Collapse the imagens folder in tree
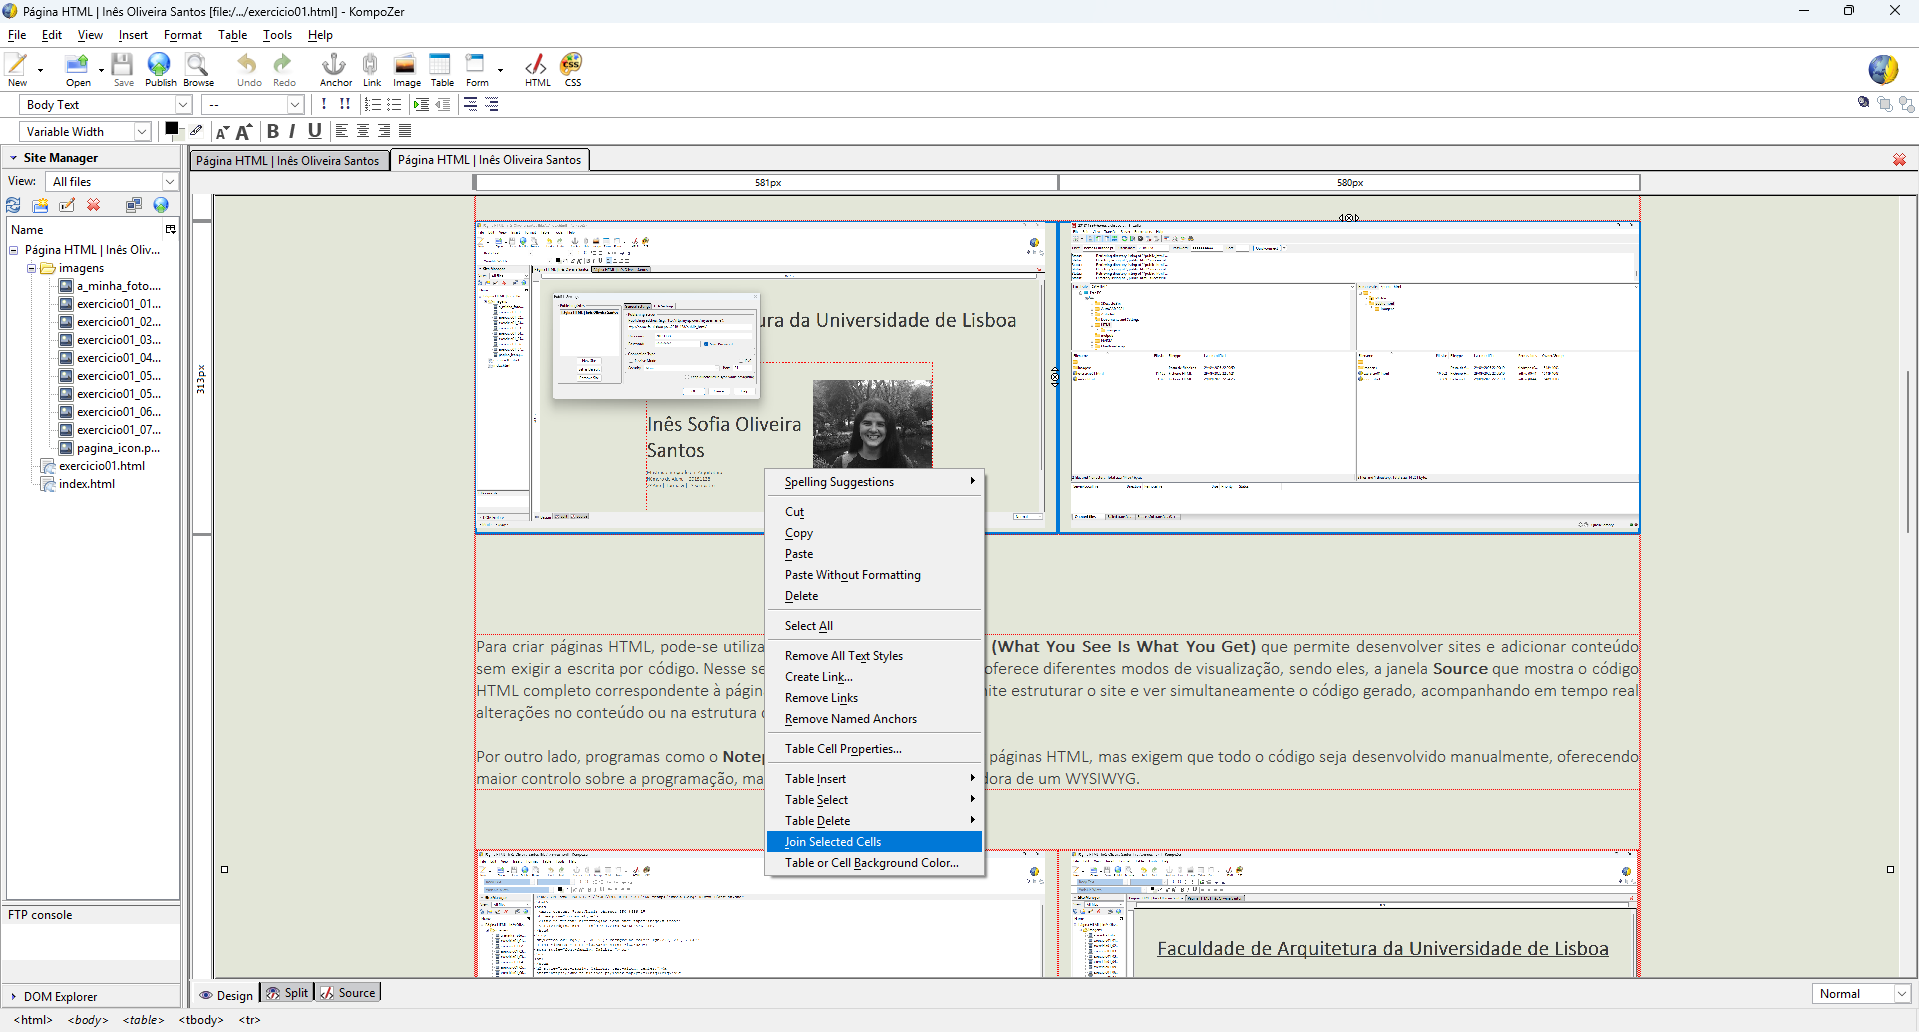The height and width of the screenshot is (1032, 1919). pos(32,268)
